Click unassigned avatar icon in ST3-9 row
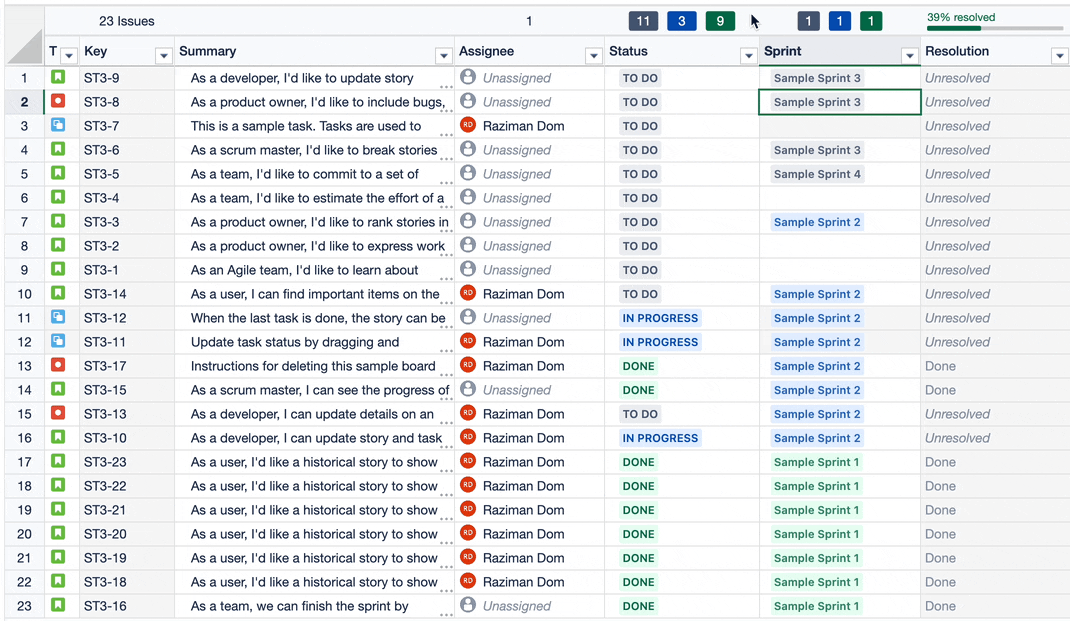Image resolution: width=1070 pixels, height=621 pixels. [x=468, y=77]
